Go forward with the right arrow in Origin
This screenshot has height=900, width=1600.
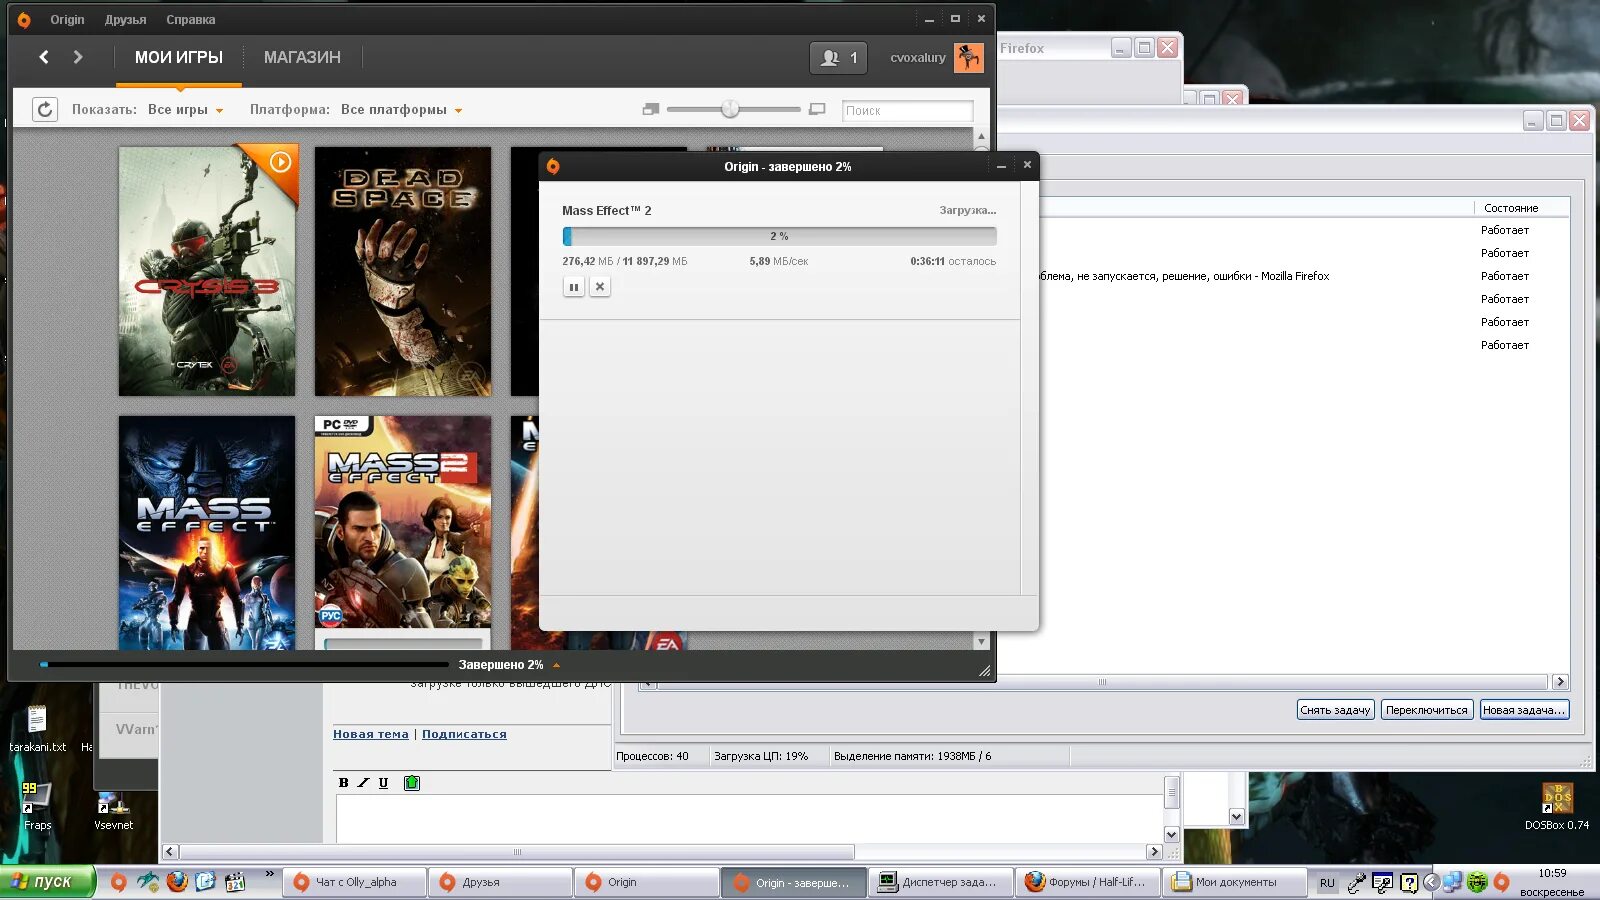click(x=78, y=57)
